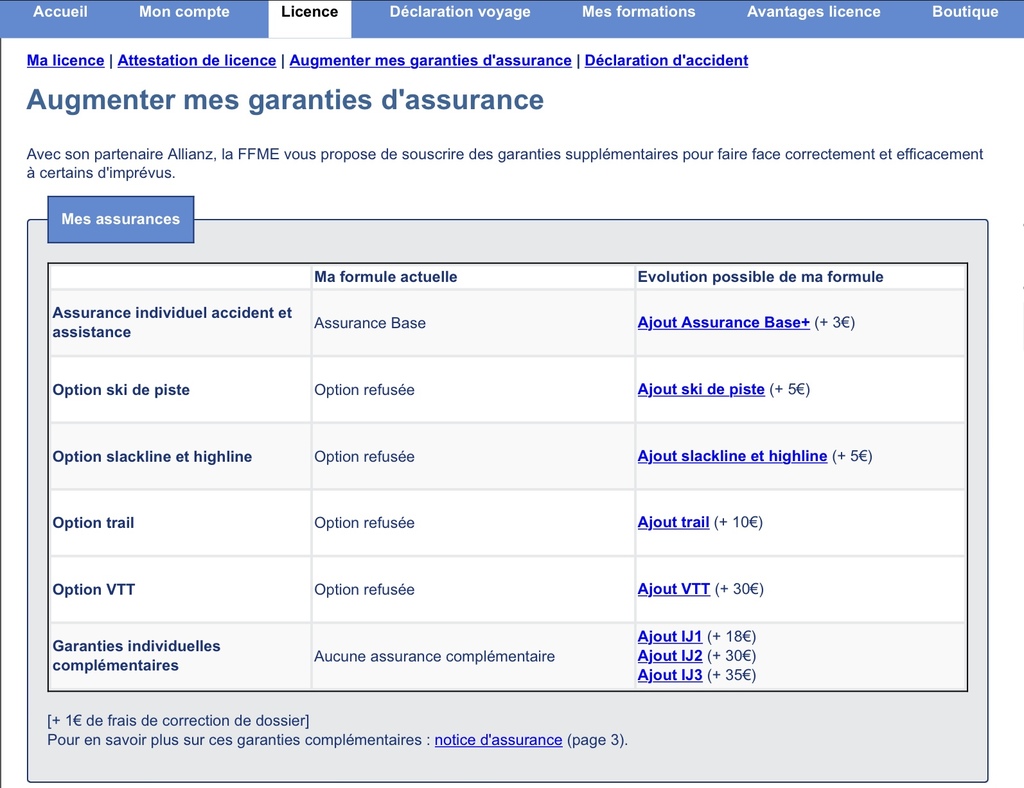
Task: Click 'Option ski de piste' row label
Action: pyautogui.click(x=121, y=390)
